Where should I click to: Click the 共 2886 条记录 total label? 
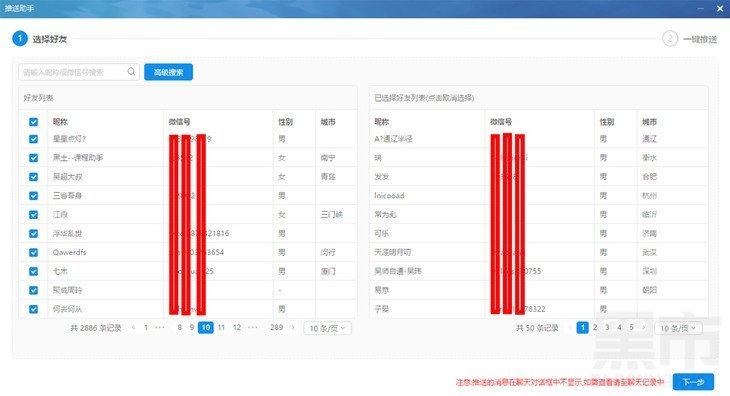(x=96, y=328)
